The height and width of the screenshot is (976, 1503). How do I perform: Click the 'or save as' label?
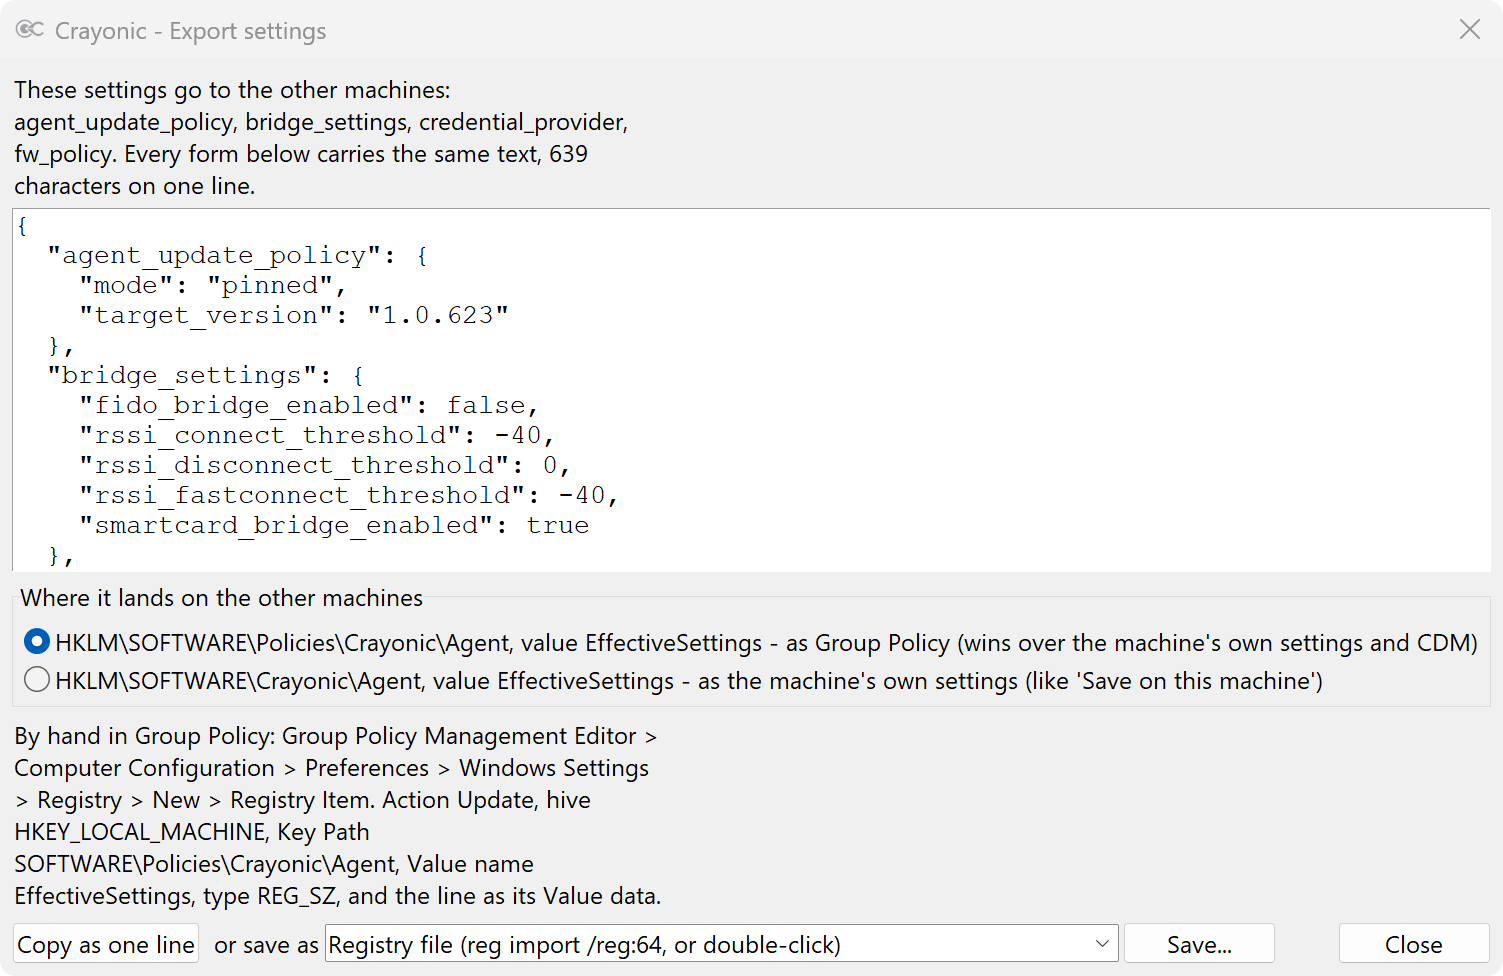click(x=266, y=945)
